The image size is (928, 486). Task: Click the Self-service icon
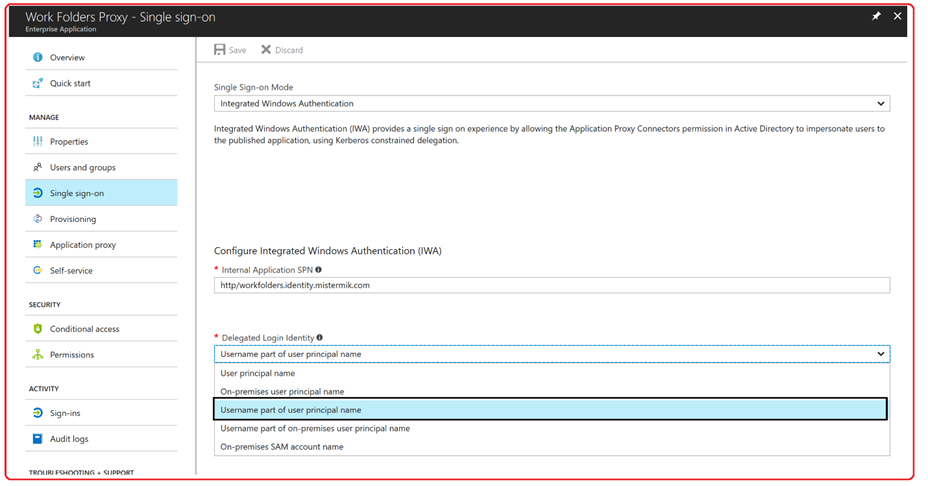38,271
